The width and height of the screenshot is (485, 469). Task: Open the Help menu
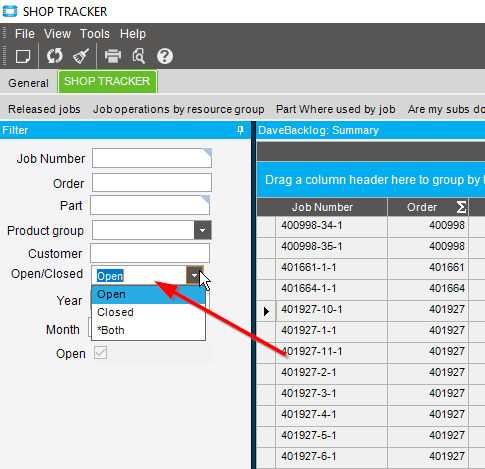[x=133, y=34]
